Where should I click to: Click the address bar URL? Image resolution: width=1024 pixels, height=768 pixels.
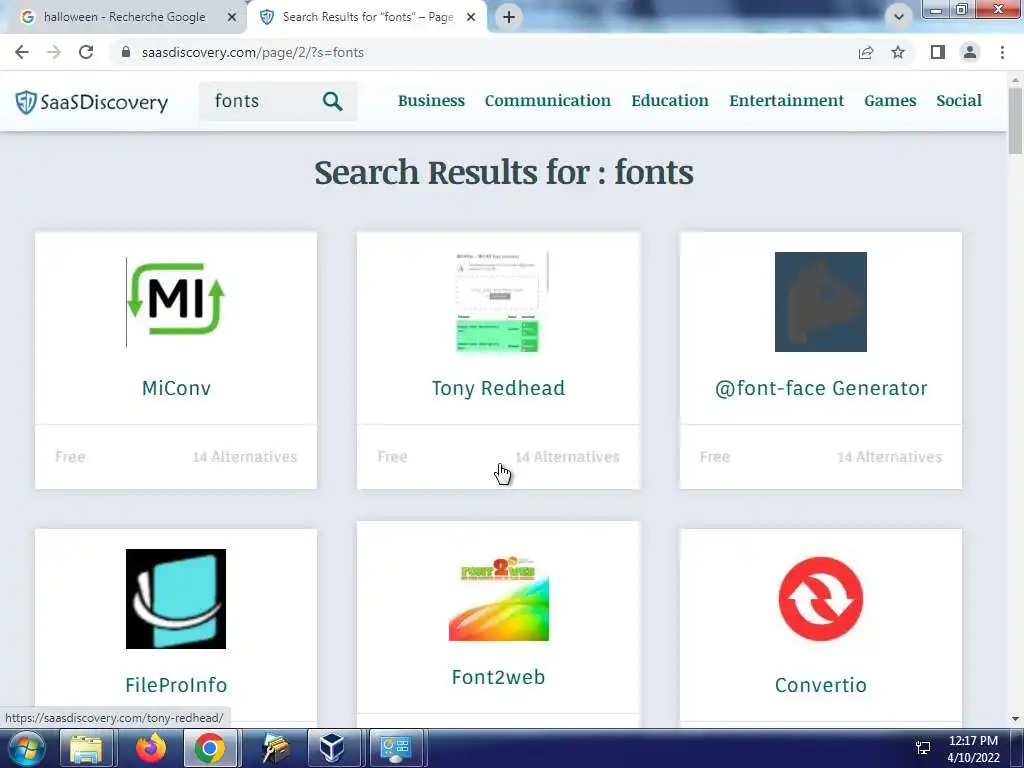click(x=253, y=52)
